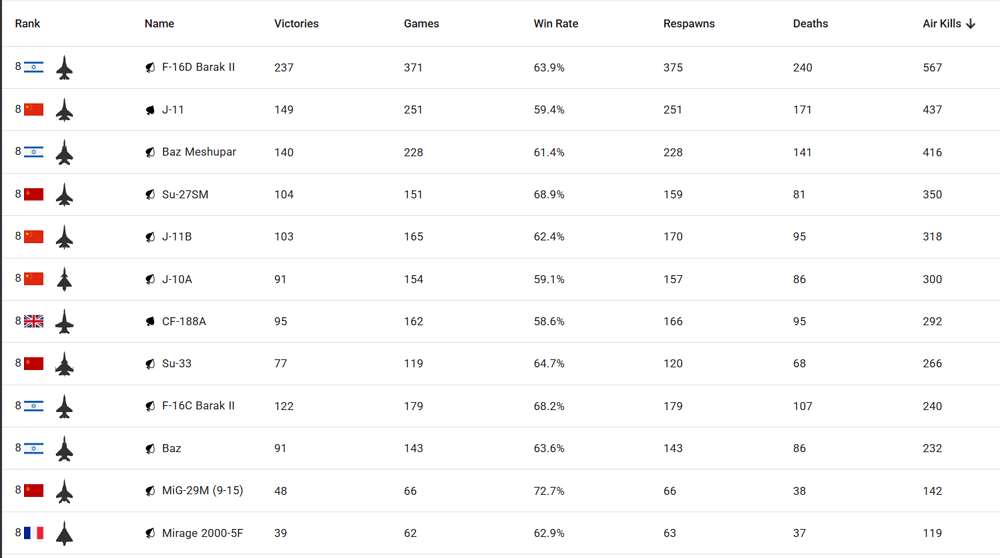Click the aircraft icon for F-16D Barak II
Image resolution: width=1000 pixels, height=558 pixels.
(x=64, y=68)
